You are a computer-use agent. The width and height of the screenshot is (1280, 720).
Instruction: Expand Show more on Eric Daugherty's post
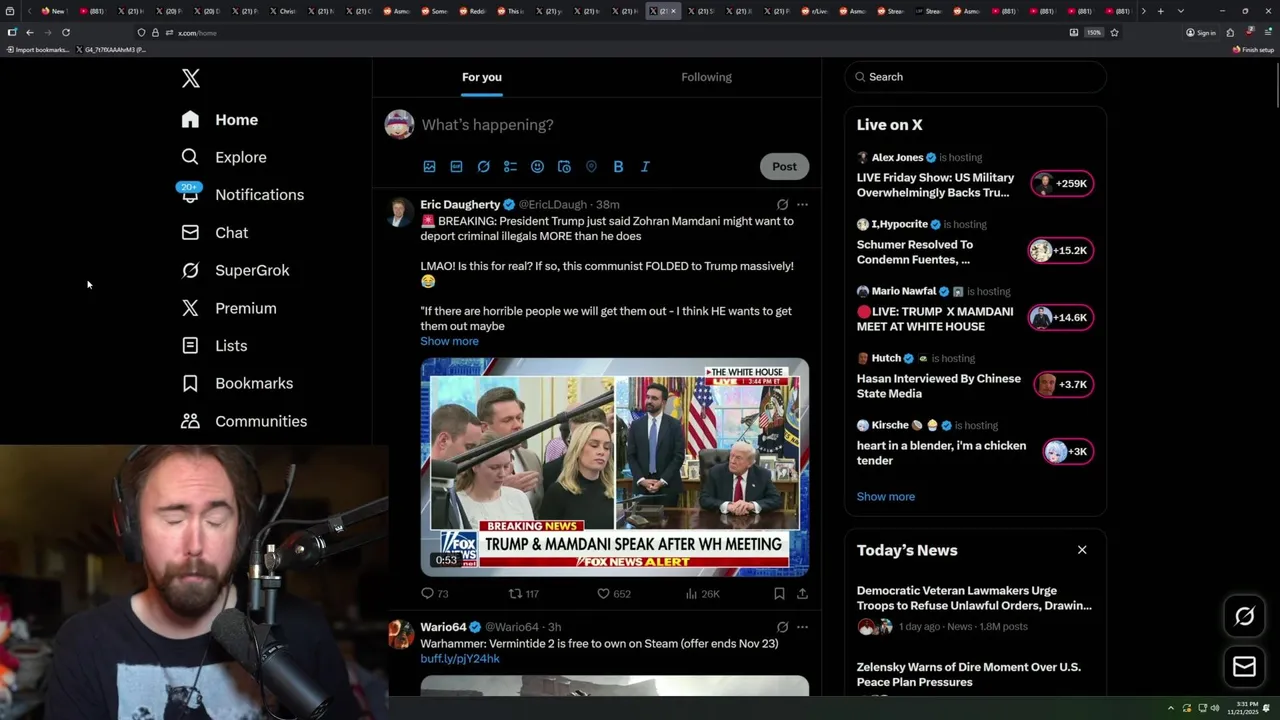449,341
